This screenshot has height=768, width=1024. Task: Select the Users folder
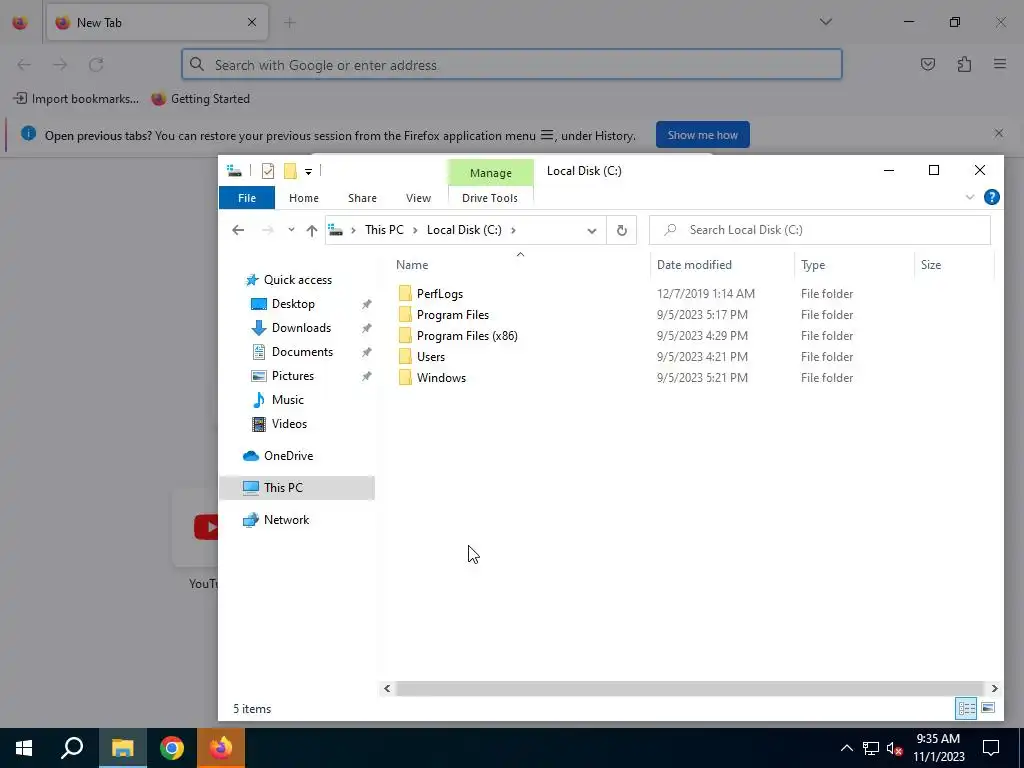pyautogui.click(x=430, y=357)
